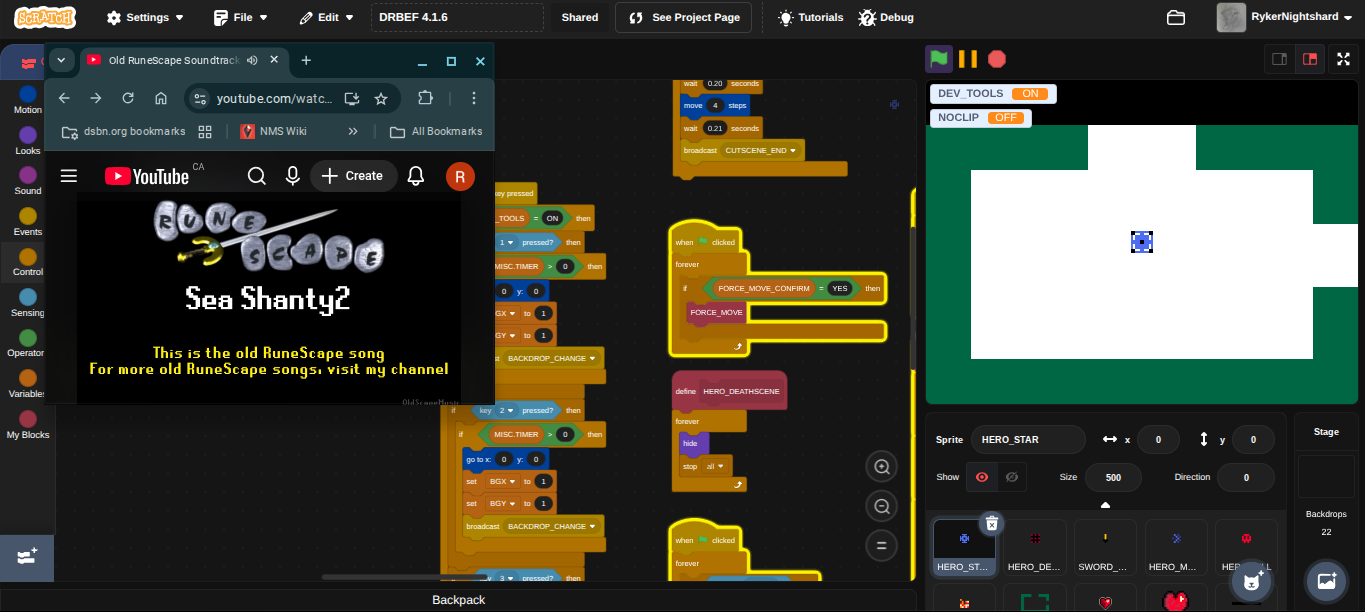Bookmark this page with the star icon
The height and width of the screenshot is (612, 1365).
381,98
